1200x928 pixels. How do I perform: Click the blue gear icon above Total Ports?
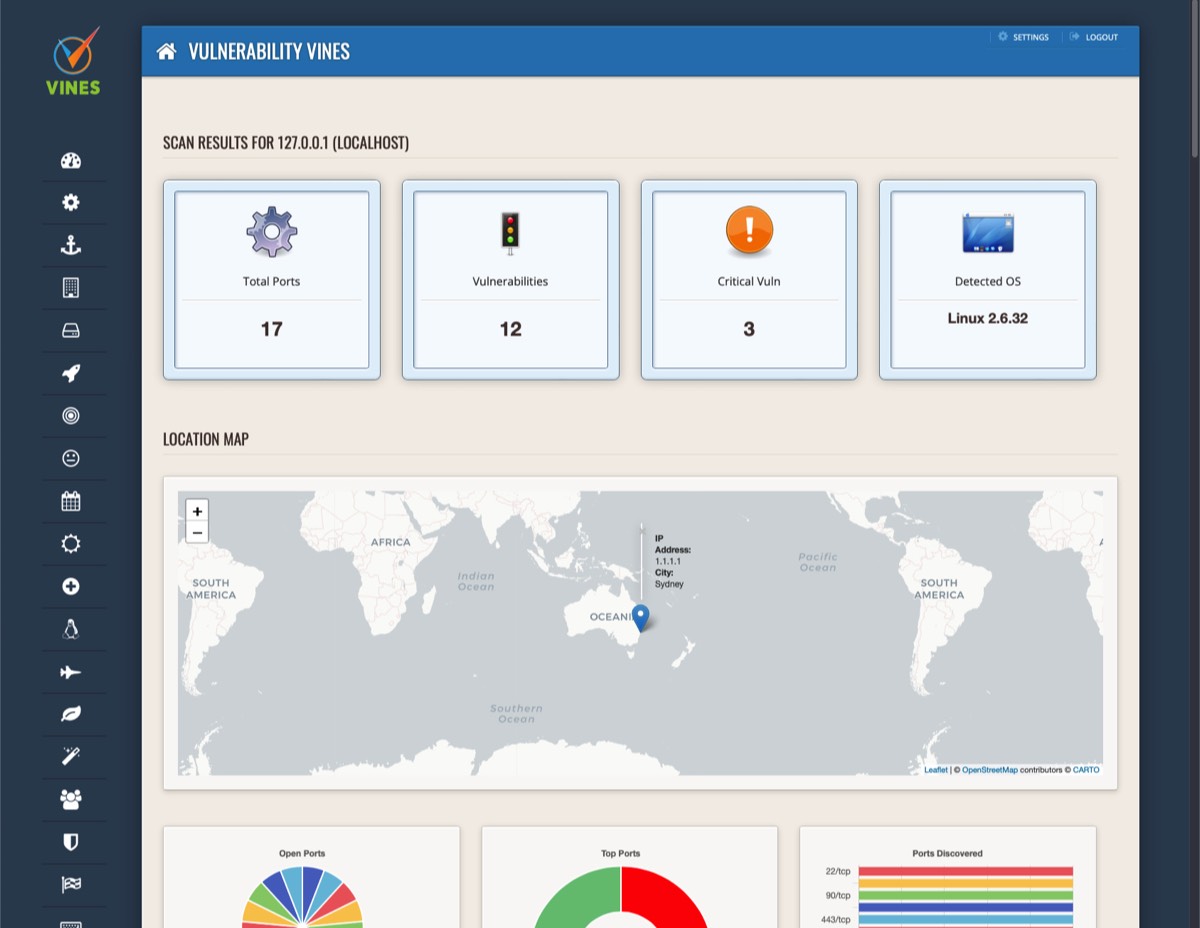pos(272,232)
